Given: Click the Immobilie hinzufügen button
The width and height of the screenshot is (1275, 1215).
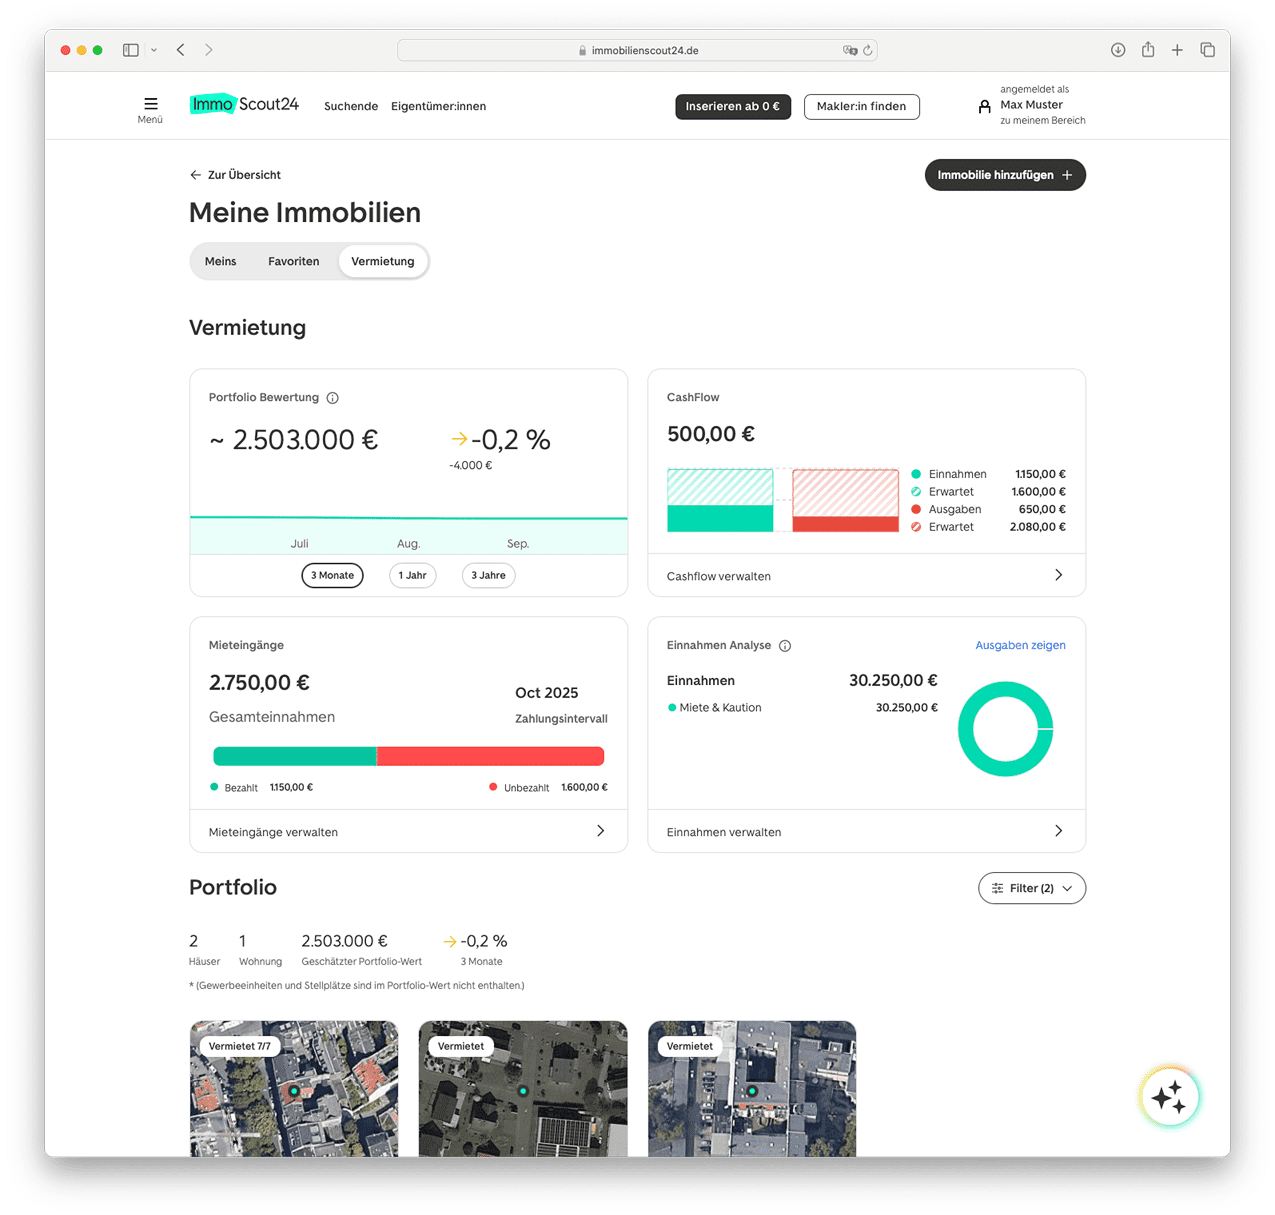Looking at the screenshot, I should [1004, 175].
